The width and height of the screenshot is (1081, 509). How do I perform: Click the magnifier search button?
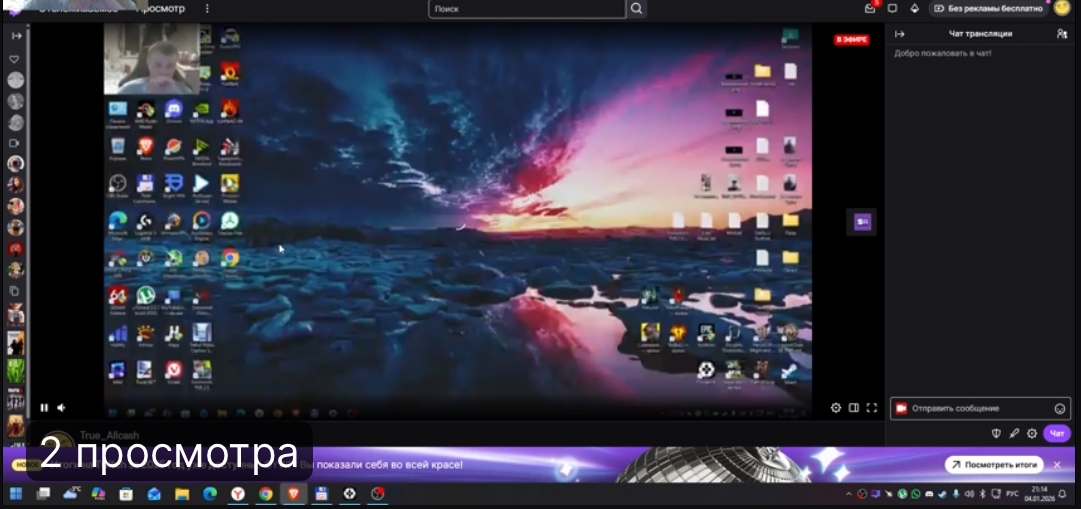tap(636, 8)
